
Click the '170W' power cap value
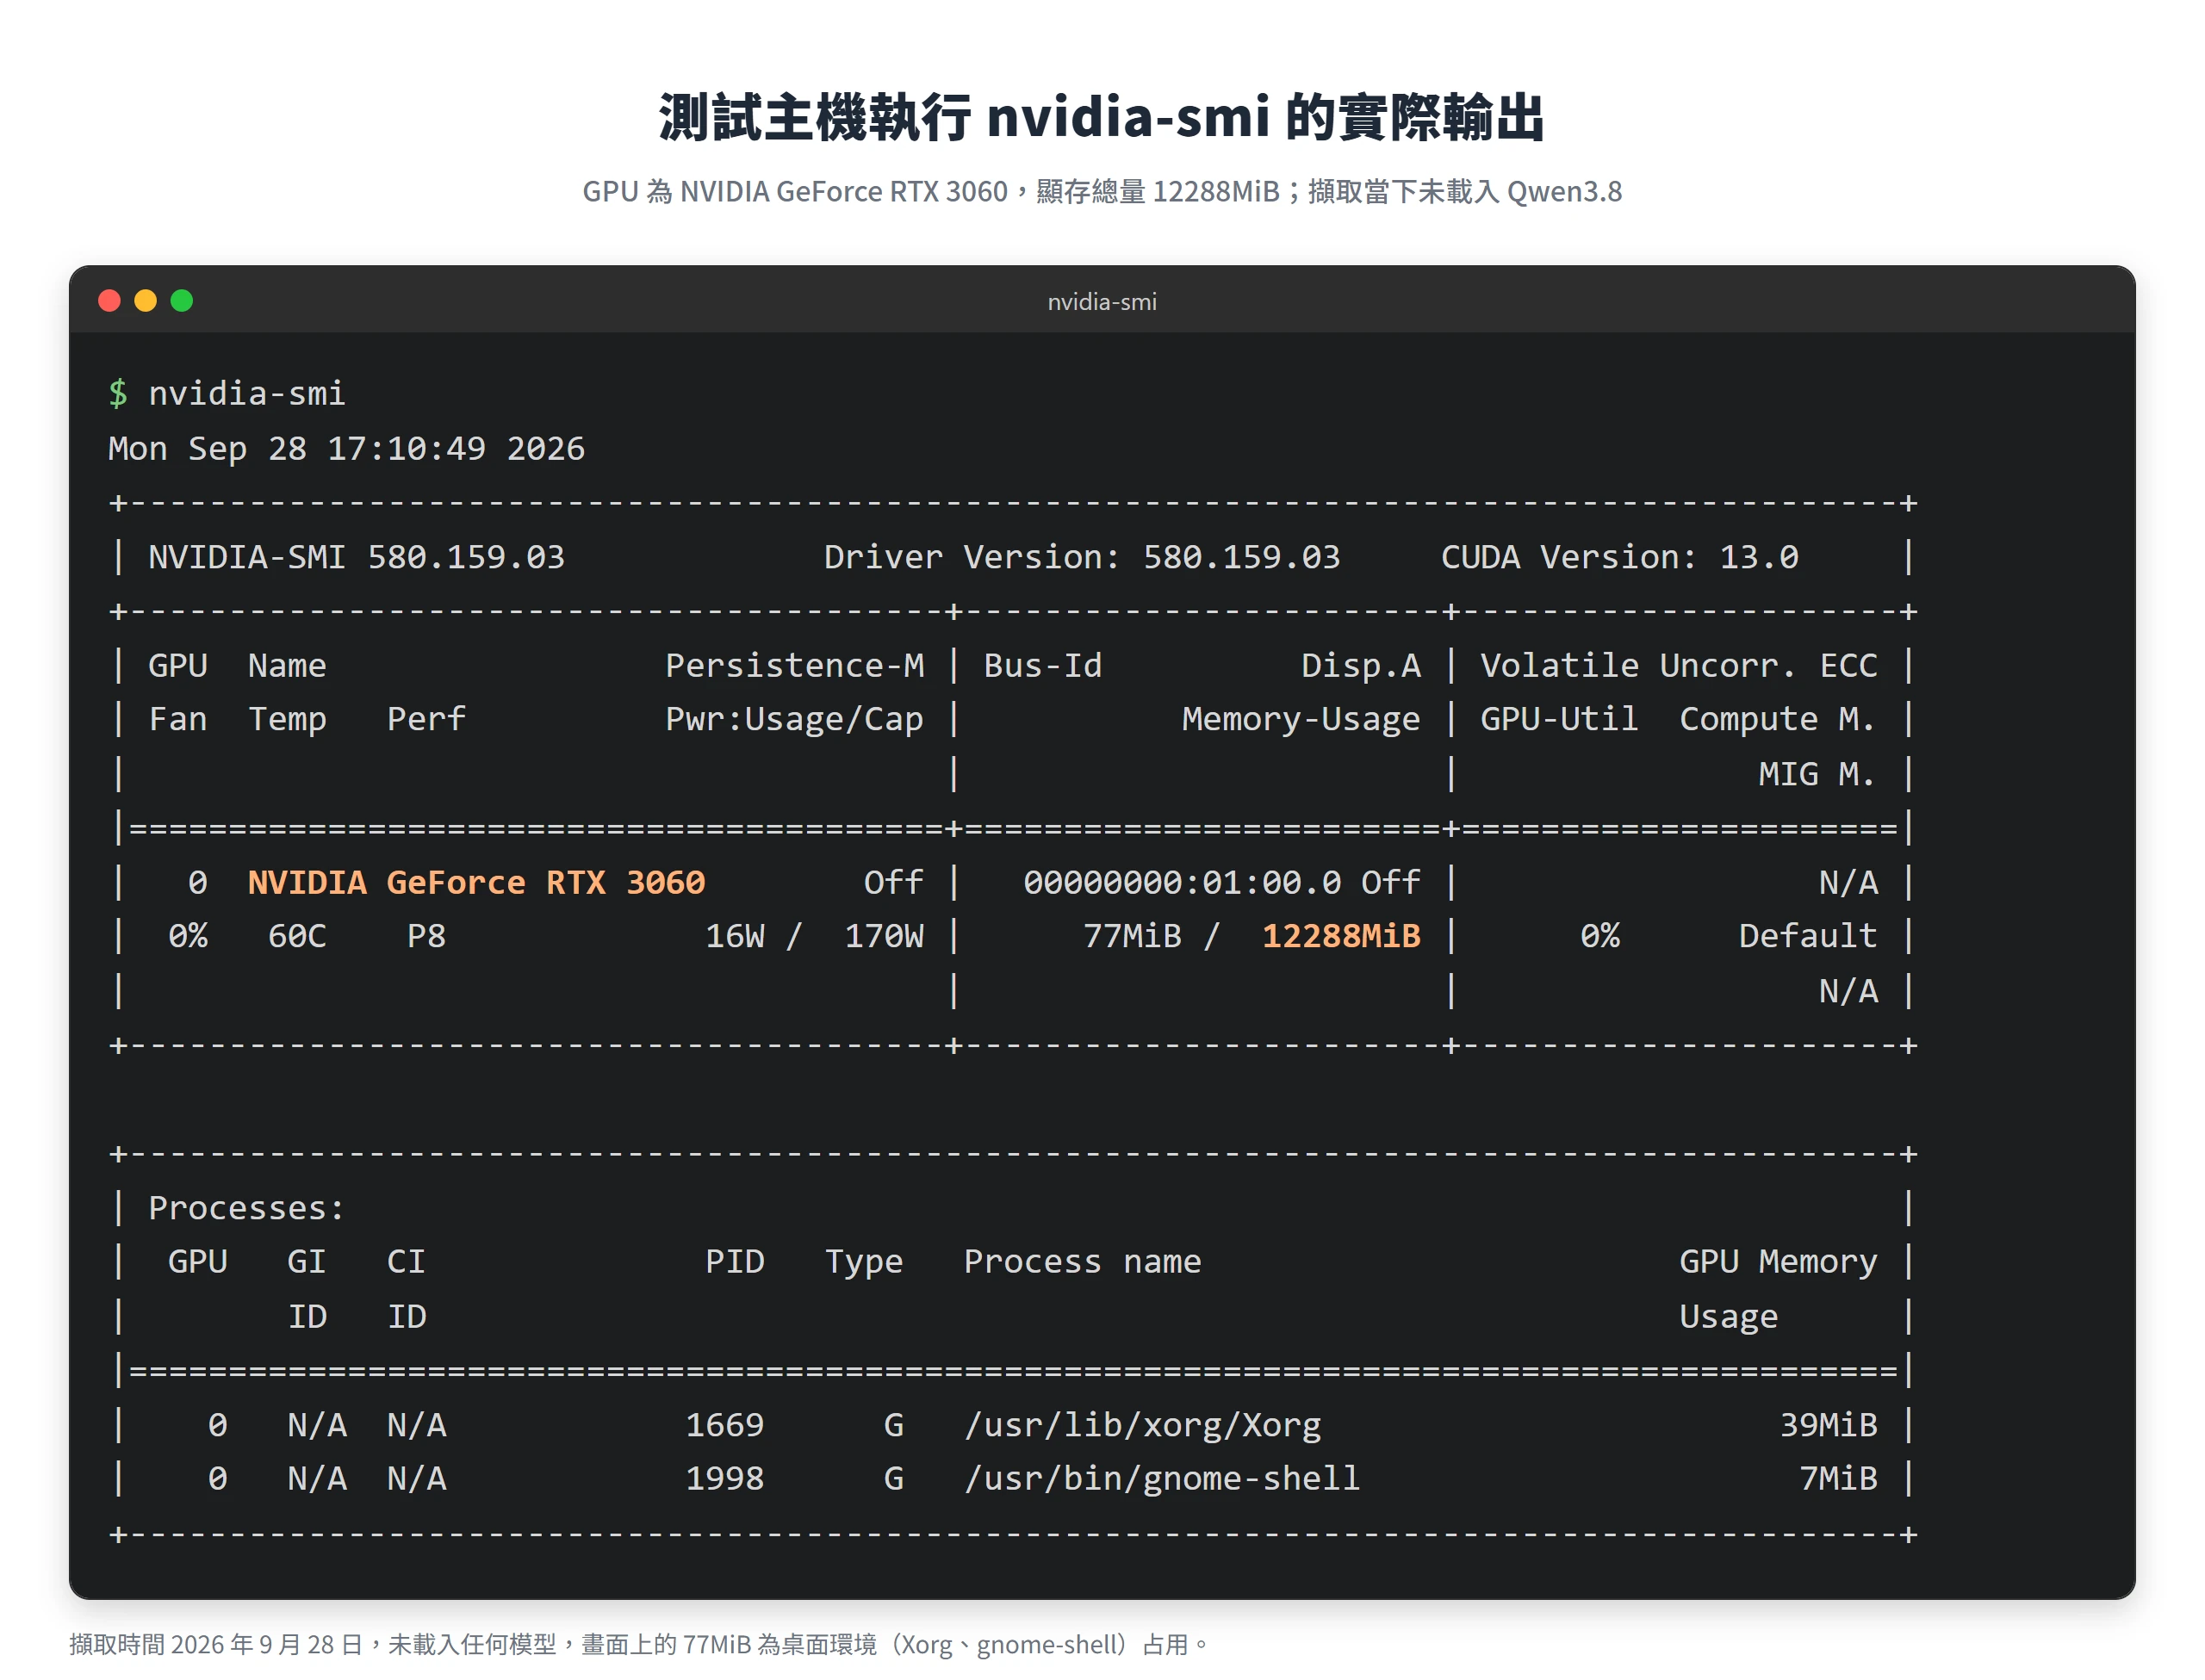(x=885, y=936)
